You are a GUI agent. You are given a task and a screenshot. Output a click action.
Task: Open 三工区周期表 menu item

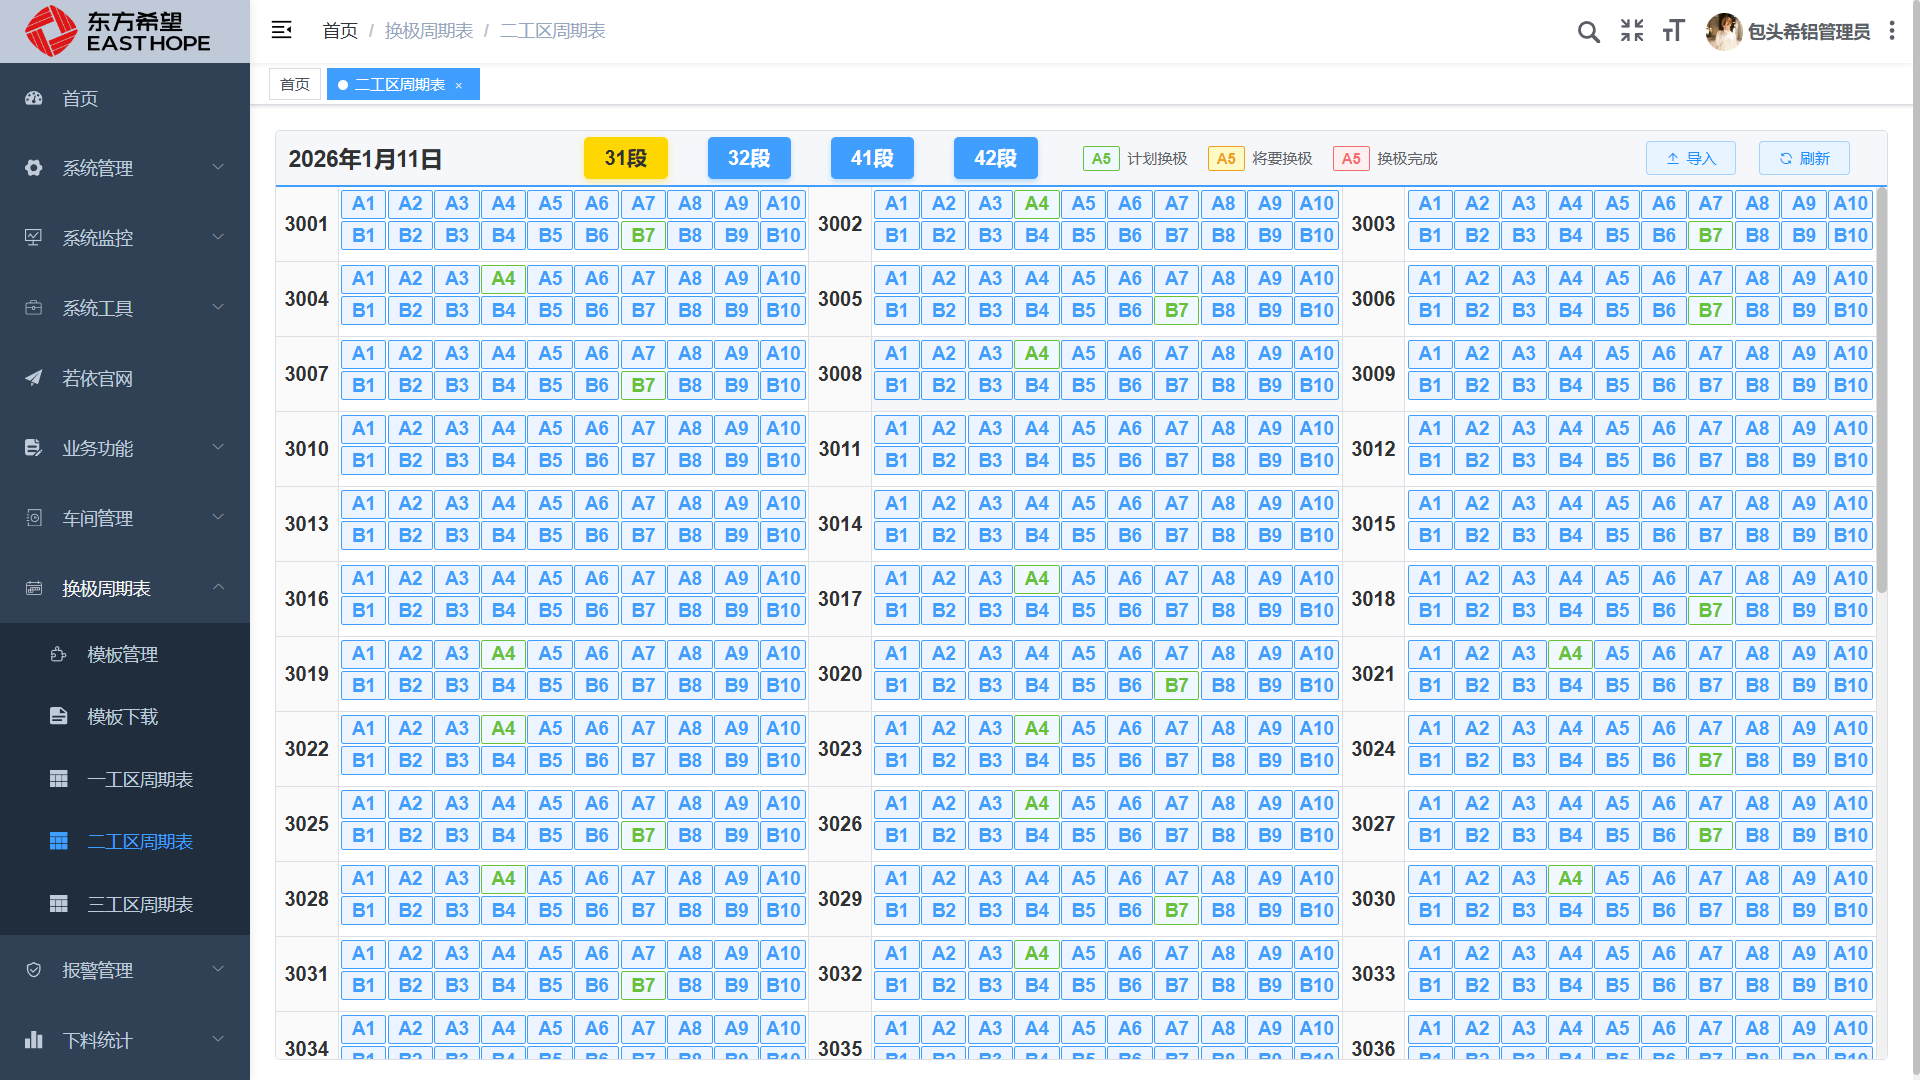coord(139,905)
